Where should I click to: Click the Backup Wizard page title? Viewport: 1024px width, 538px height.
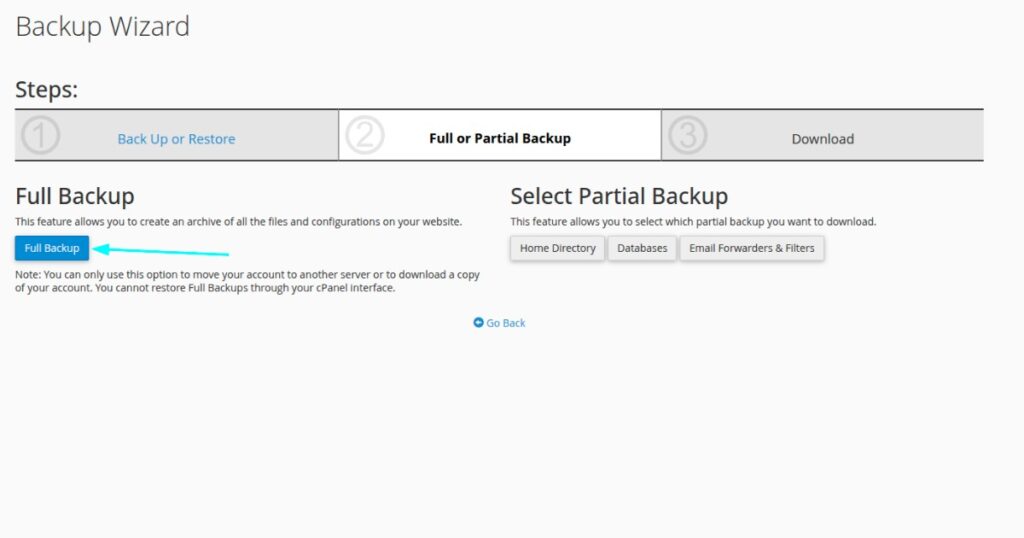(102, 27)
